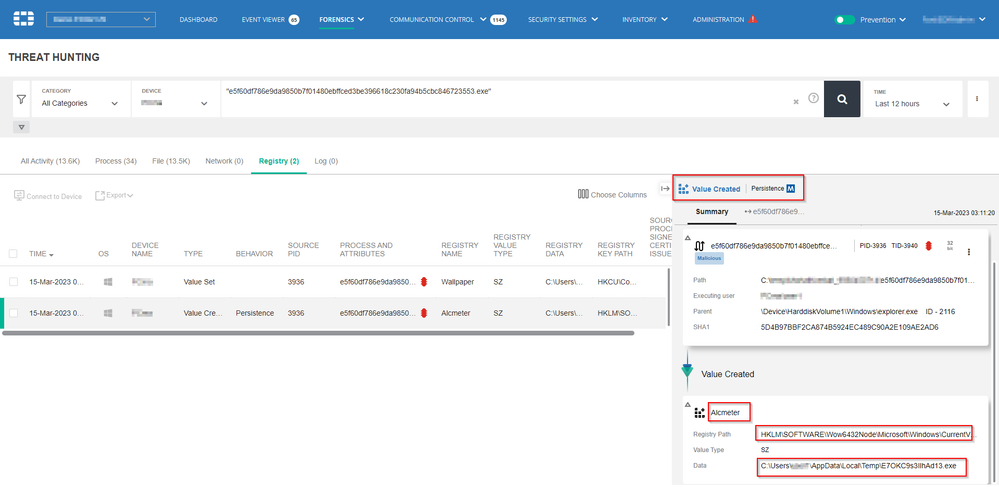The width and height of the screenshot is (999, 487).
Task: Open the filter funnel icon
Action: 21,99
